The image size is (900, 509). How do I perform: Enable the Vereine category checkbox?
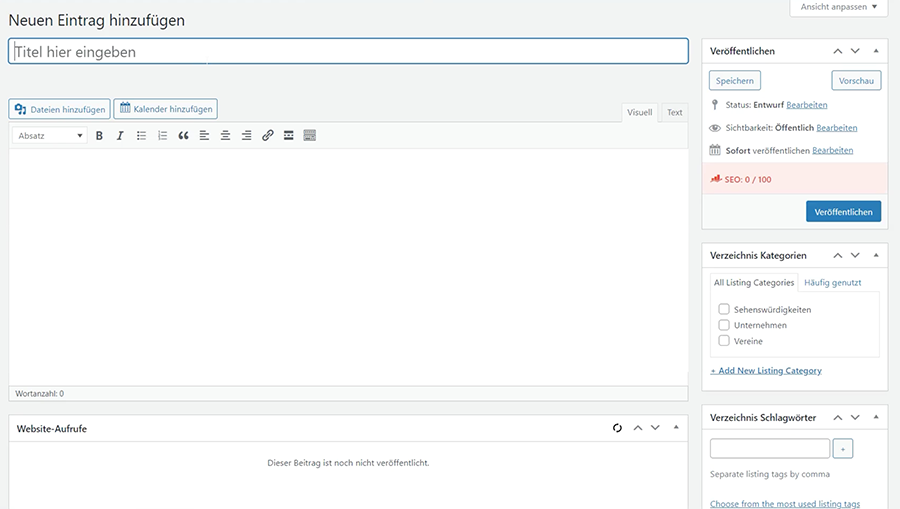pyautogui.click(x=724, y=341)
